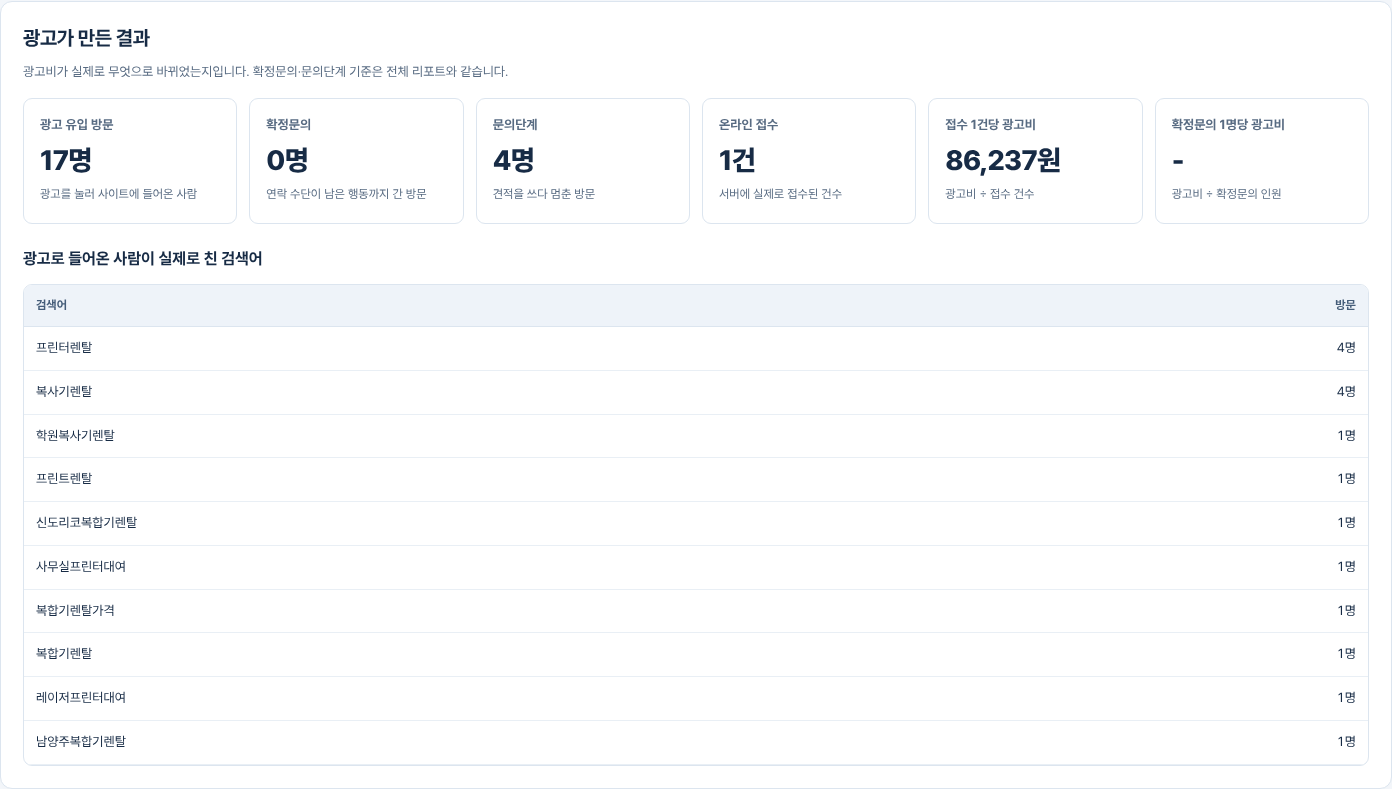Select the search term "프린터렌탈"
Screen dimensions: 1392x789
coord(64,348)
